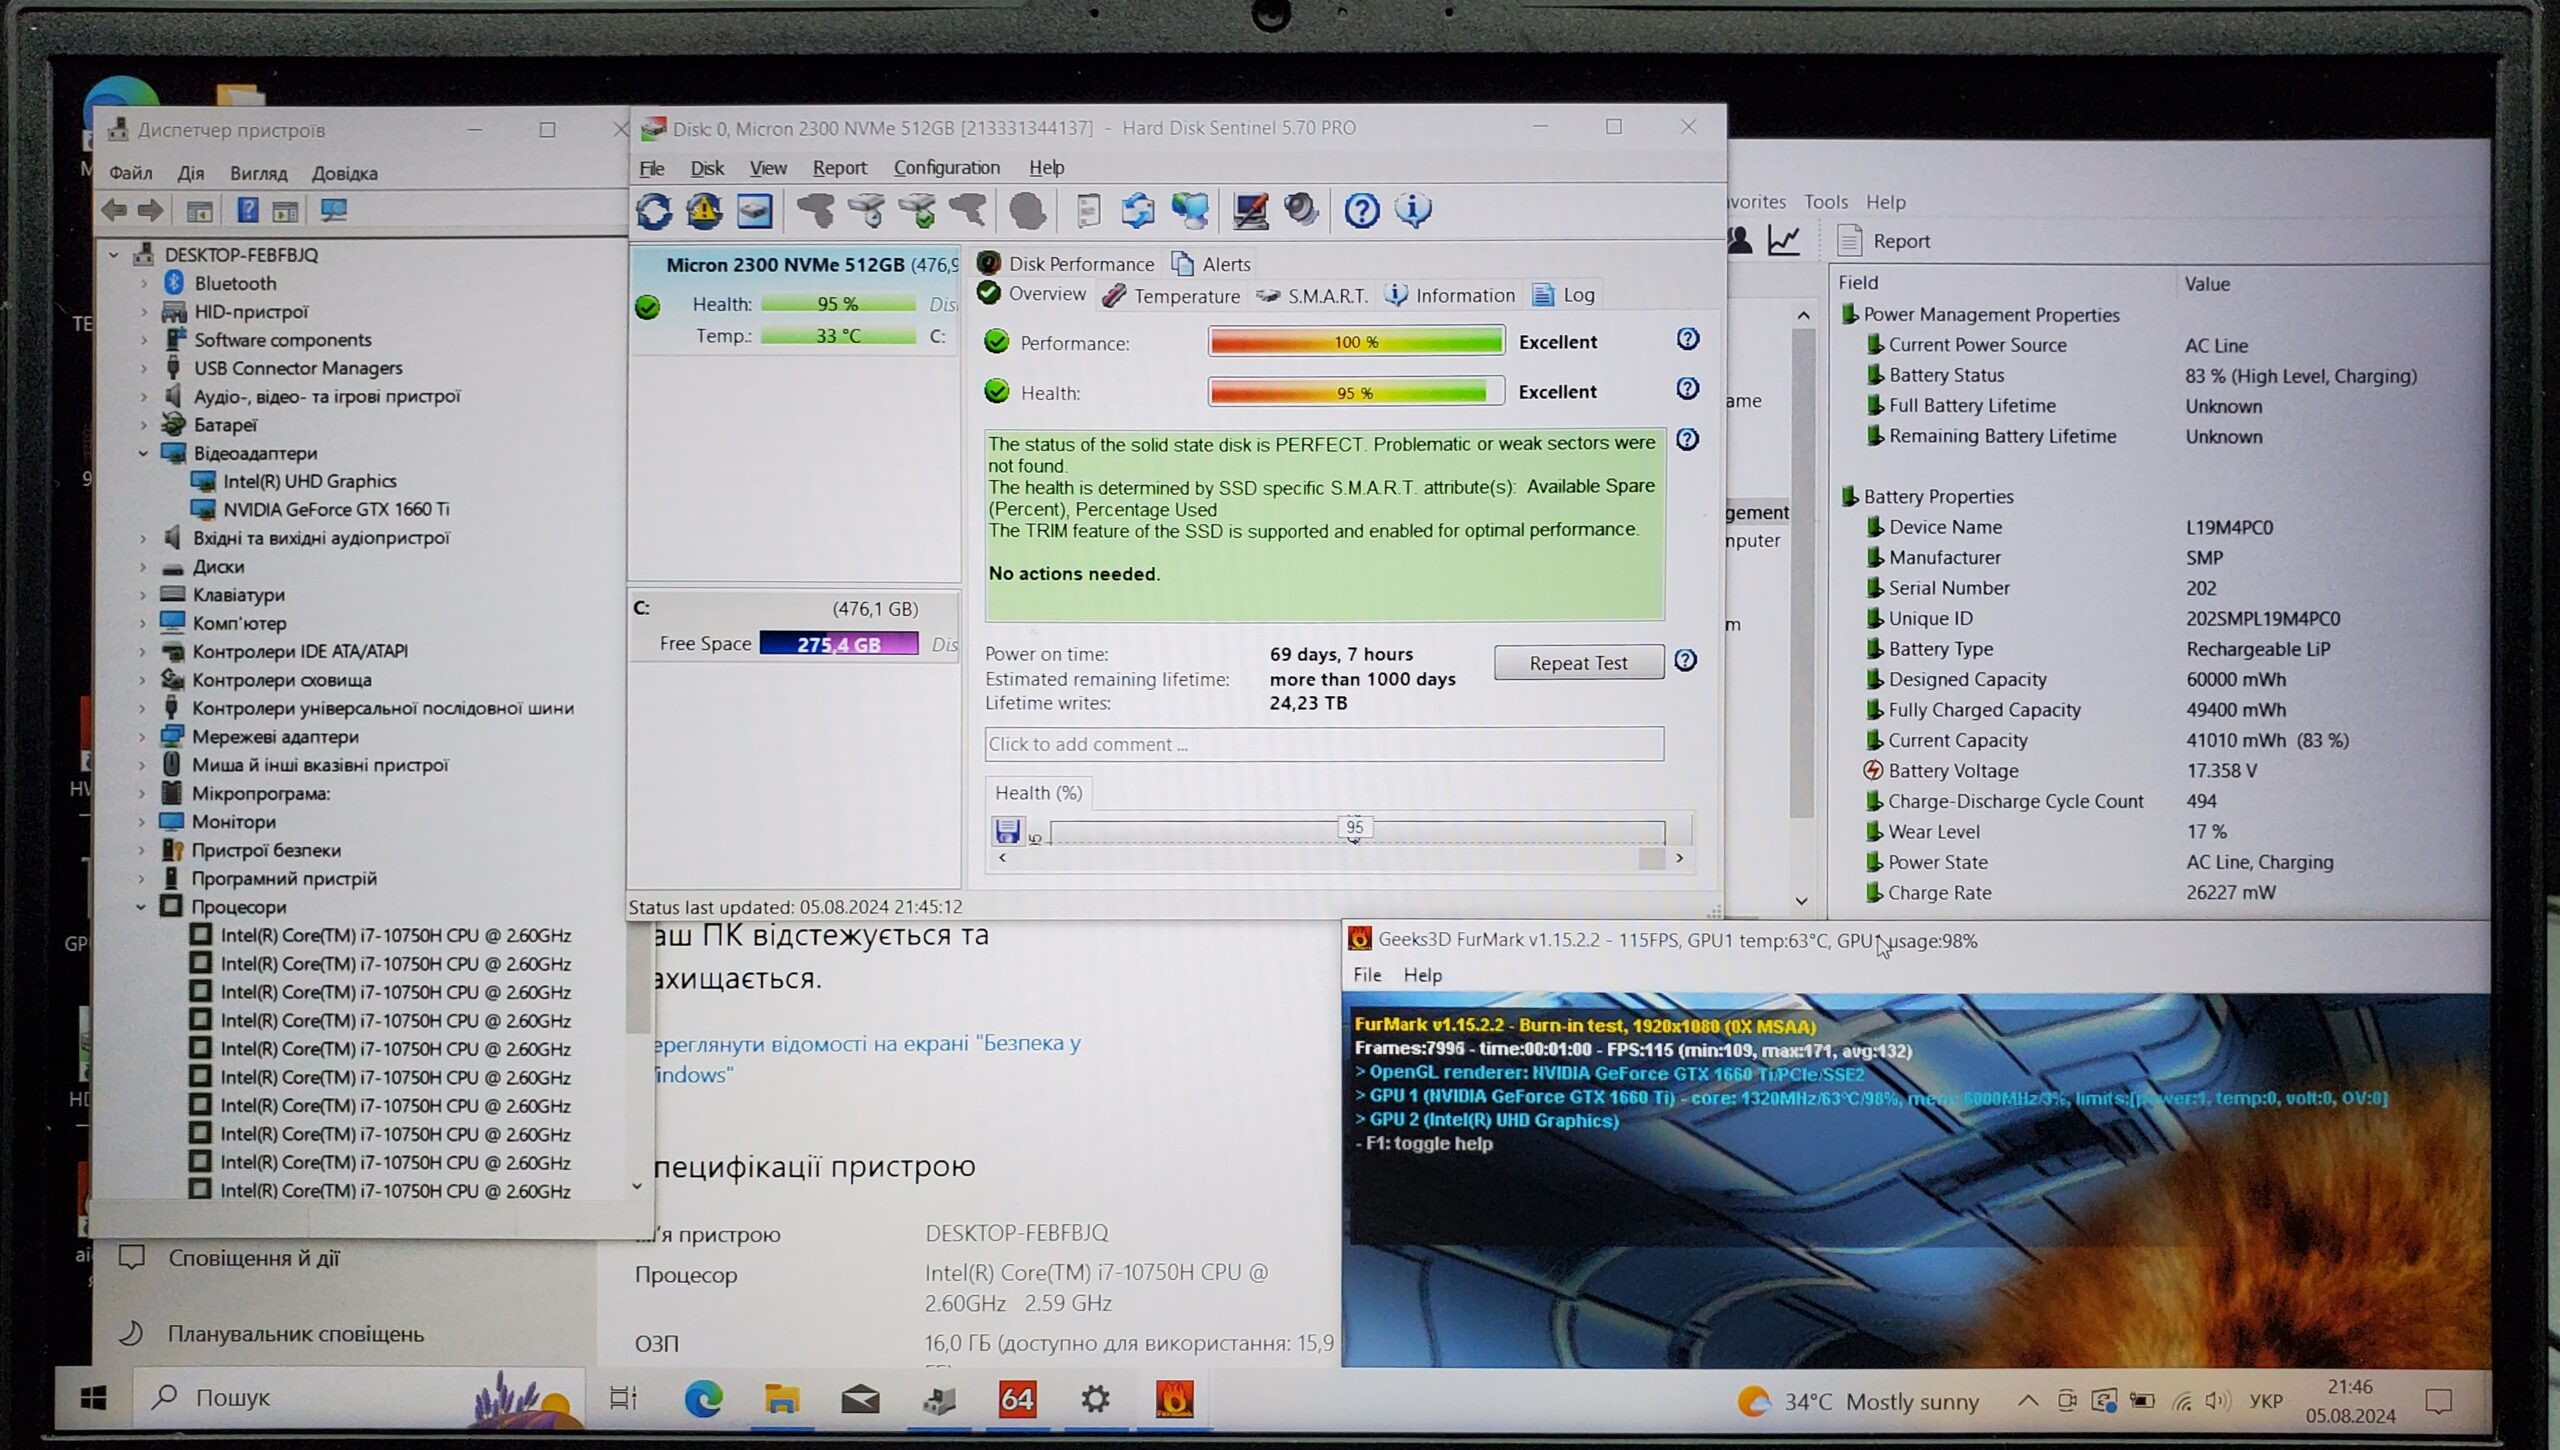Click the 'Click to add comment' field
The height and width of the screenshot is (1450, 2560).
click(1323, 745)
